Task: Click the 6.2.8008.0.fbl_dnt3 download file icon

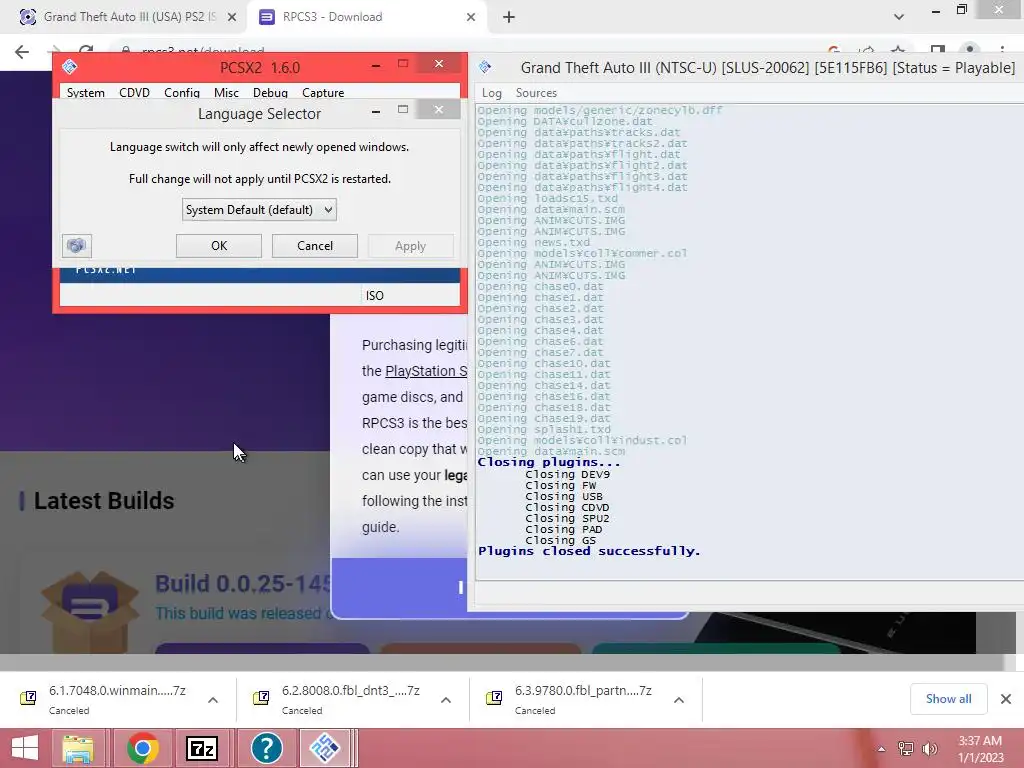Action: (261, 698)
